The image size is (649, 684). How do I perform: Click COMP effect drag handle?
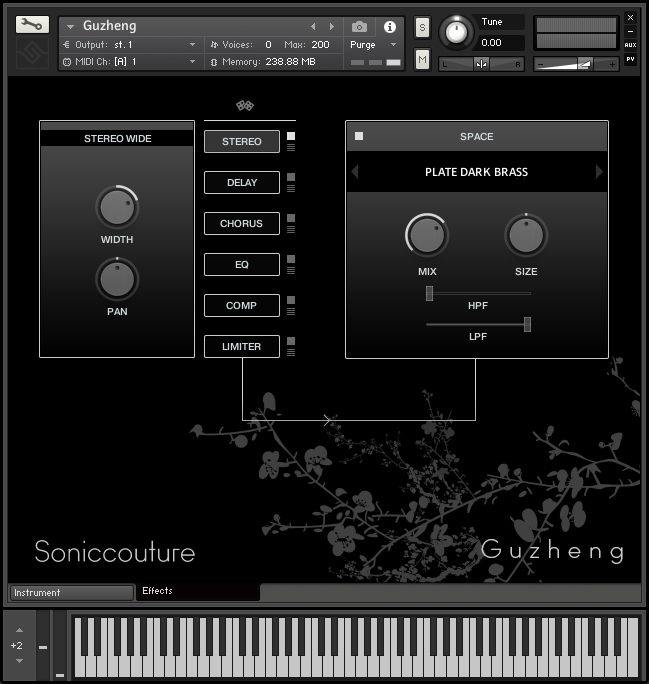tap(291, 311)
